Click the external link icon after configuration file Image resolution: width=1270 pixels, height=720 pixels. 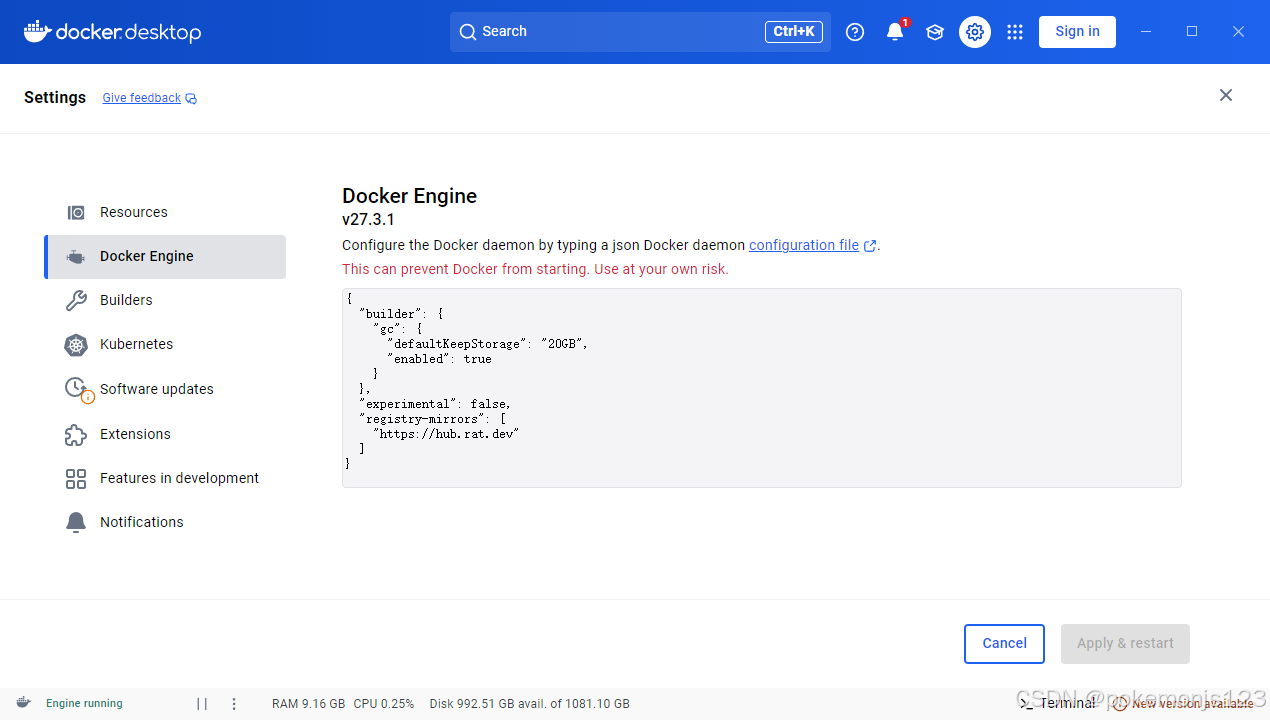(870, 246)
